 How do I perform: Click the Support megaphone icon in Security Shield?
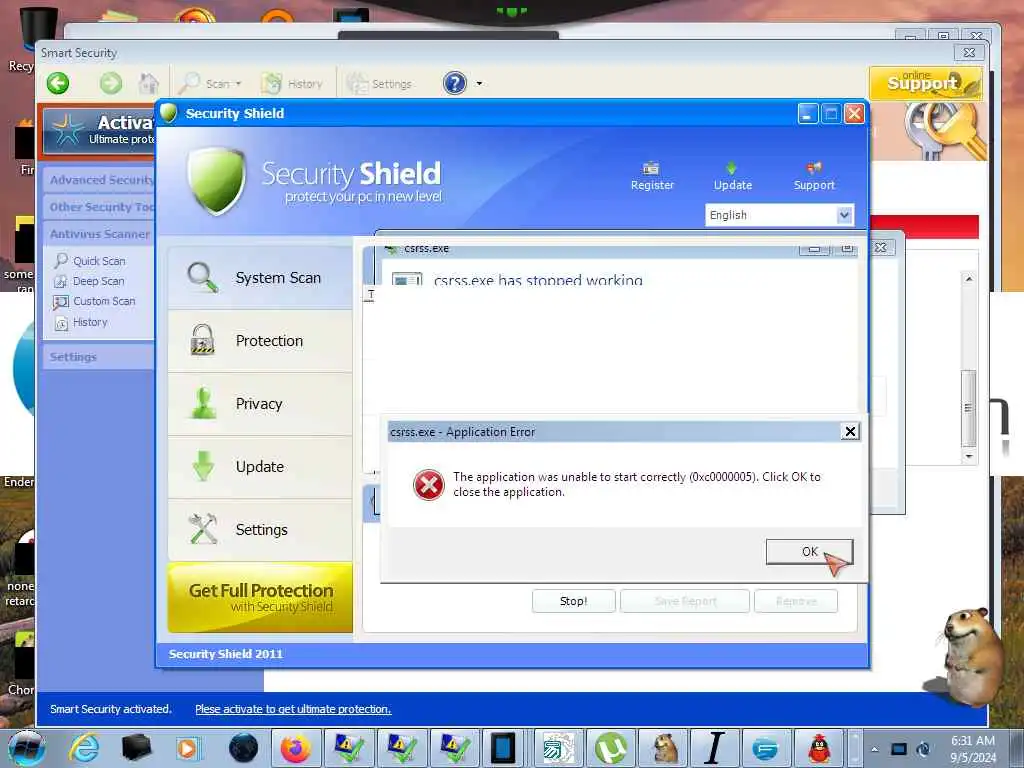814,168
